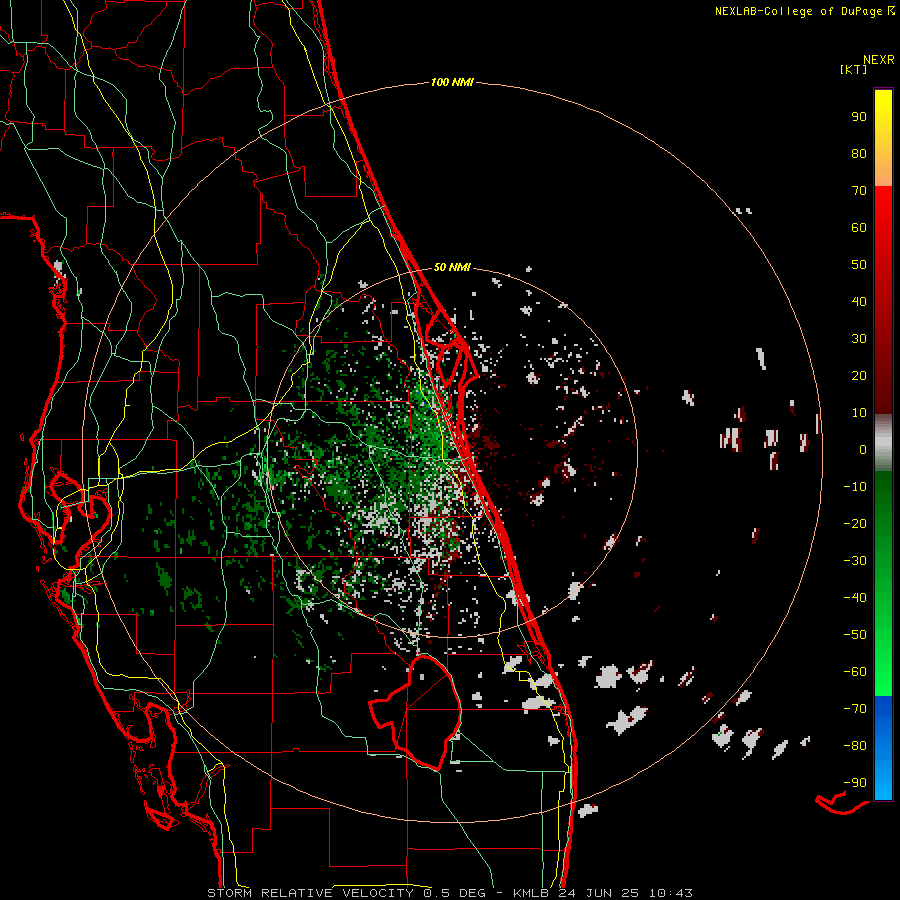This screenshot has height=900, width=900.
Task: Select the -80 value on the velocity scale
Action: pos(855,746)
